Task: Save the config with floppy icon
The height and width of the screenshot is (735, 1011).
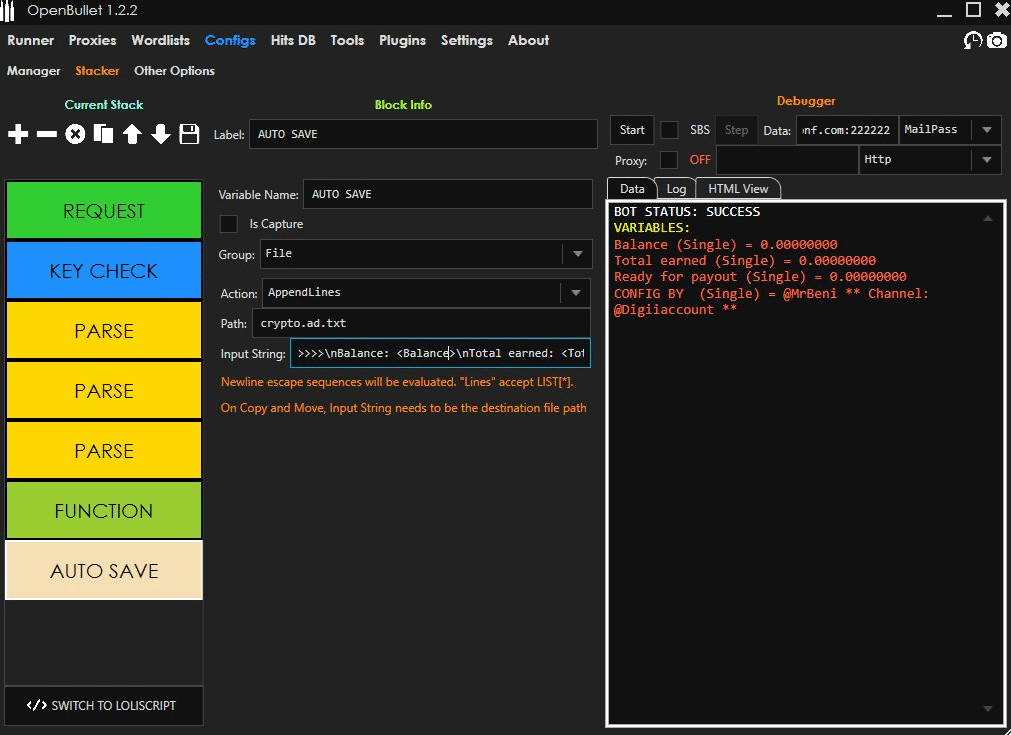Action: pos(189,134)
